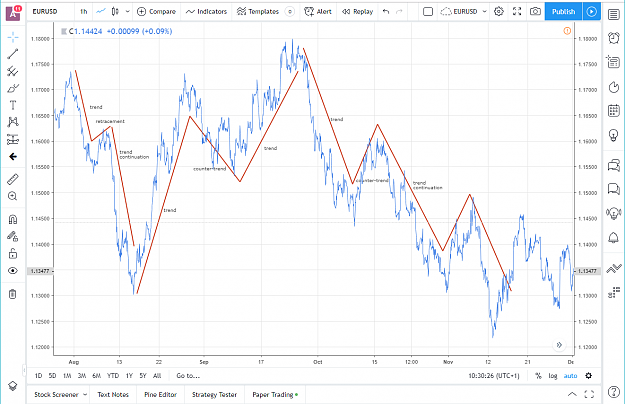Open the pitchfork and Gann tools
Viewport: 625px width, 404px height.
point(13,71)
